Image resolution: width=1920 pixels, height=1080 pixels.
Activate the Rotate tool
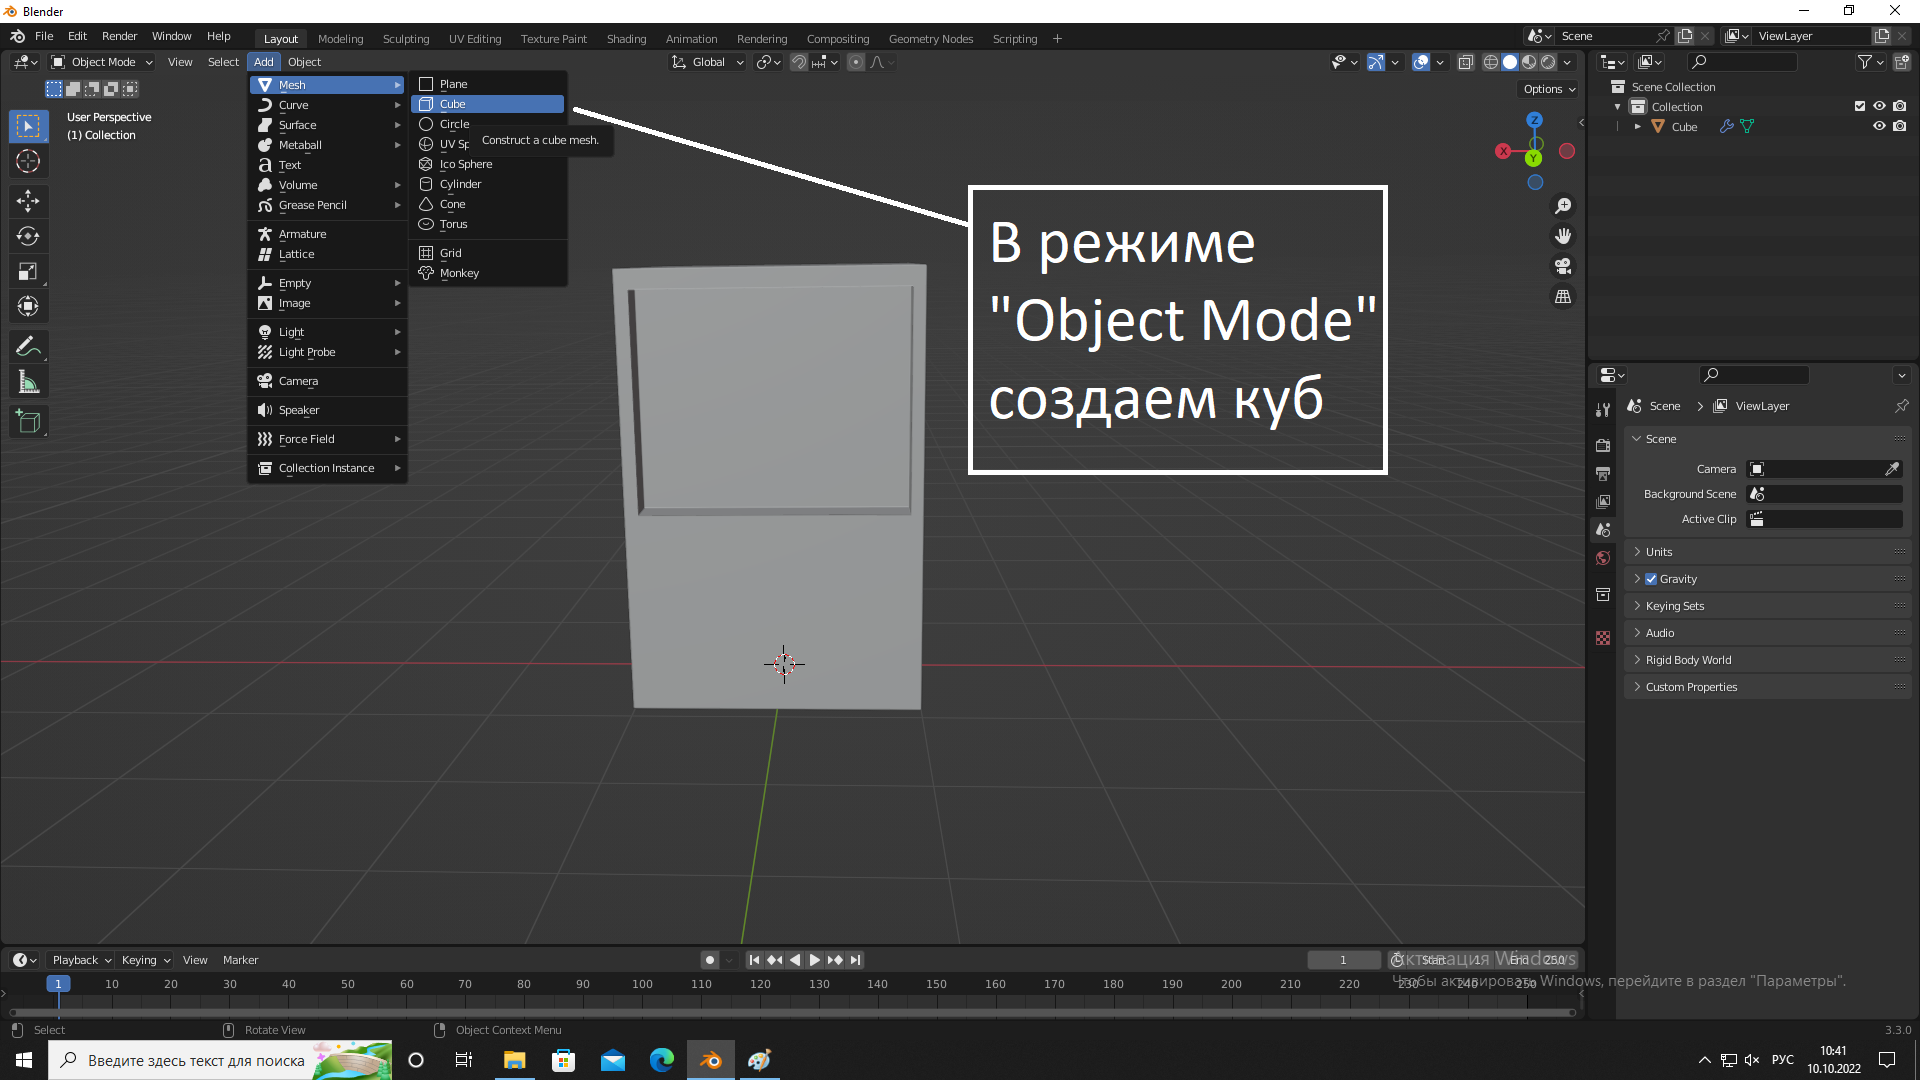[x=28, y=236]
